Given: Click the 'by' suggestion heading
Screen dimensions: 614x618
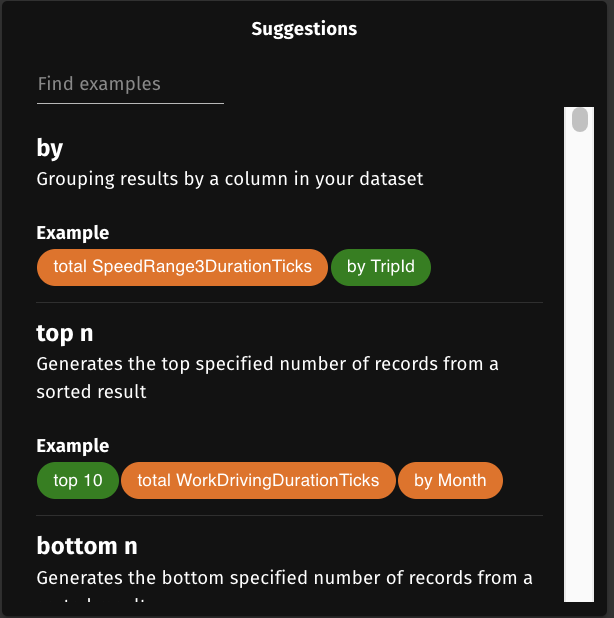Looking at the screenshot, I should click(x=50, y=149).
